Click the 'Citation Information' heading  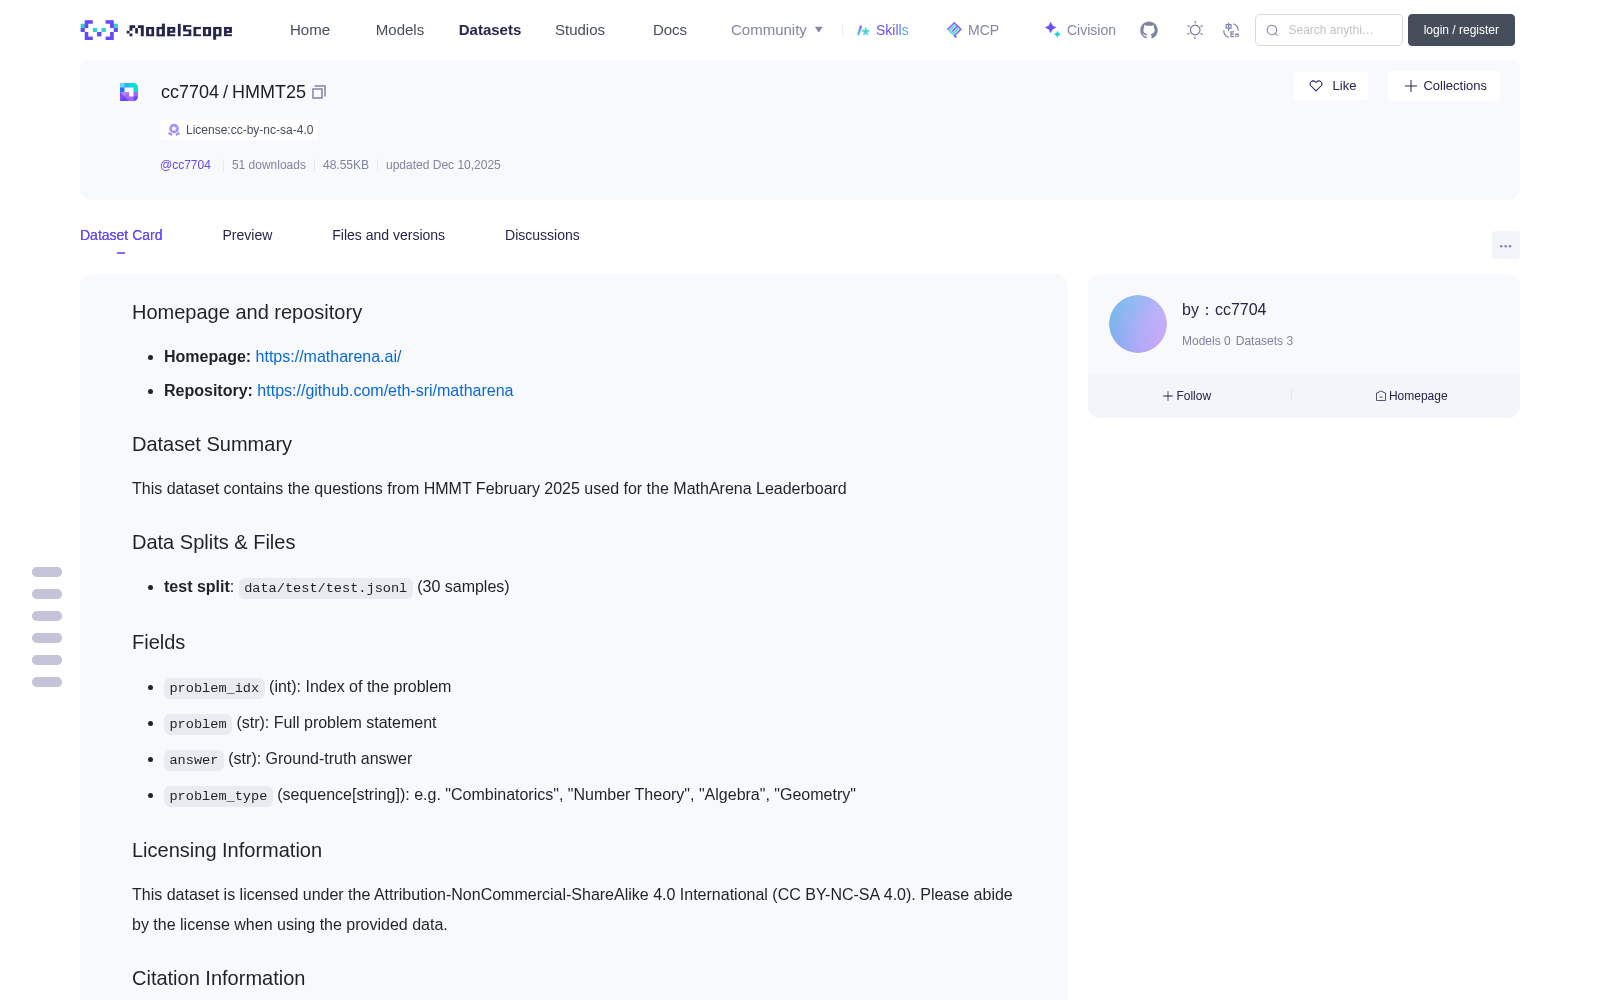coord(219,978)
